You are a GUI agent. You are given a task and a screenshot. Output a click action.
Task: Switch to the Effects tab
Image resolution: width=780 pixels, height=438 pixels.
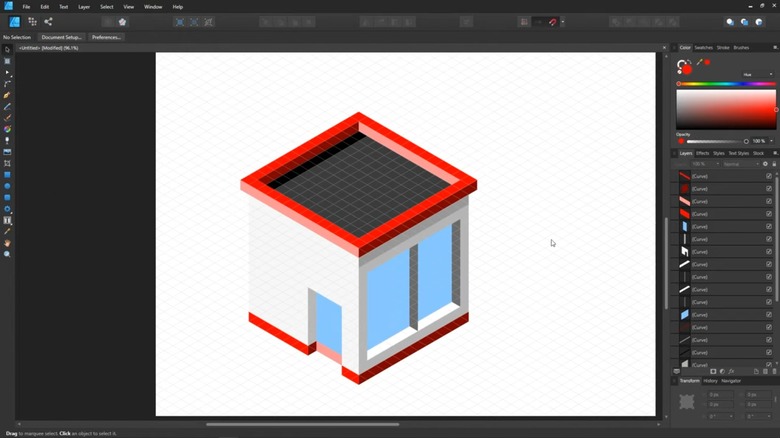click(702, 153)
